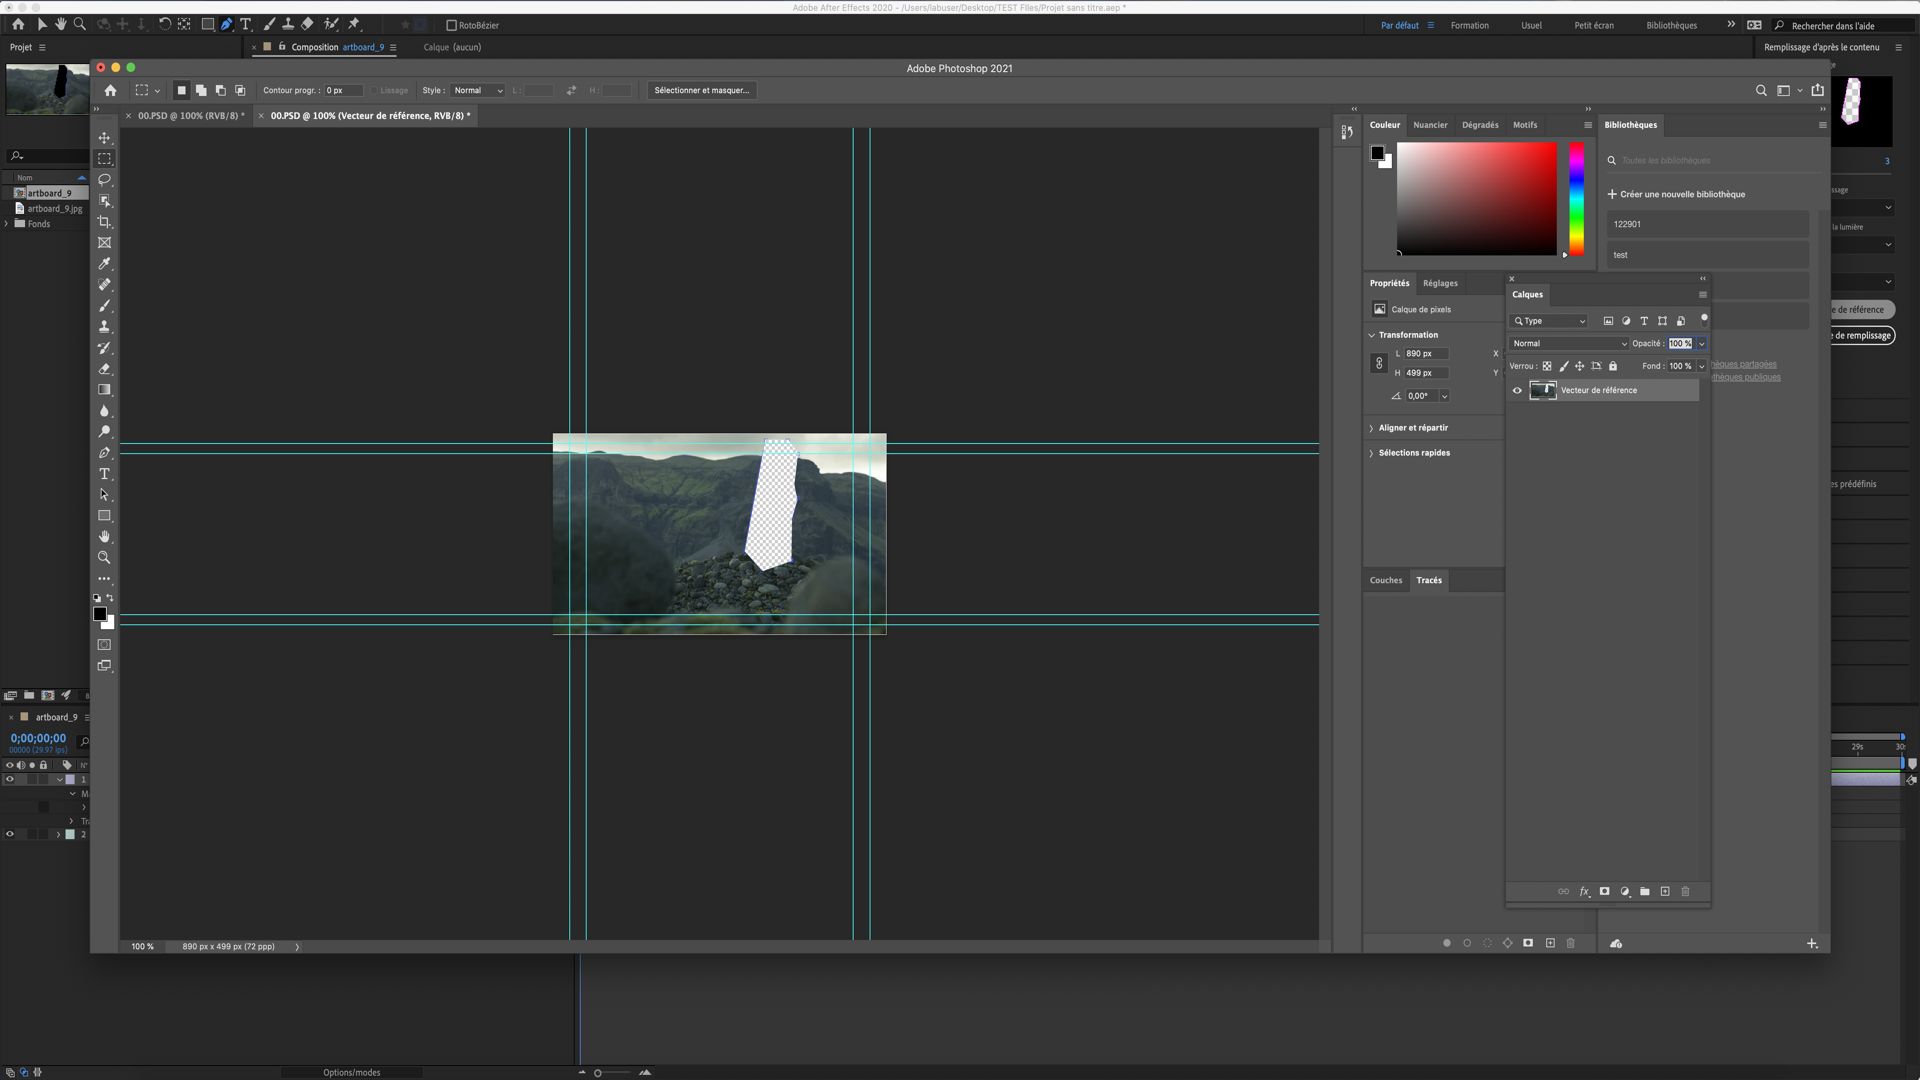
Task: Open the Photoshop Home screen icon
Action: click(x=109, y=90)
